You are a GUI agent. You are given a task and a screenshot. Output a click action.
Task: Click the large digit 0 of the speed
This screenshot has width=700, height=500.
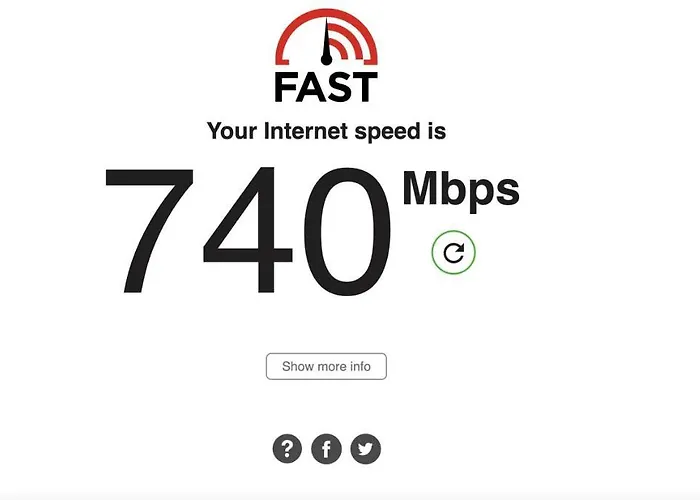pyautogui.click(x=348, y=231)
